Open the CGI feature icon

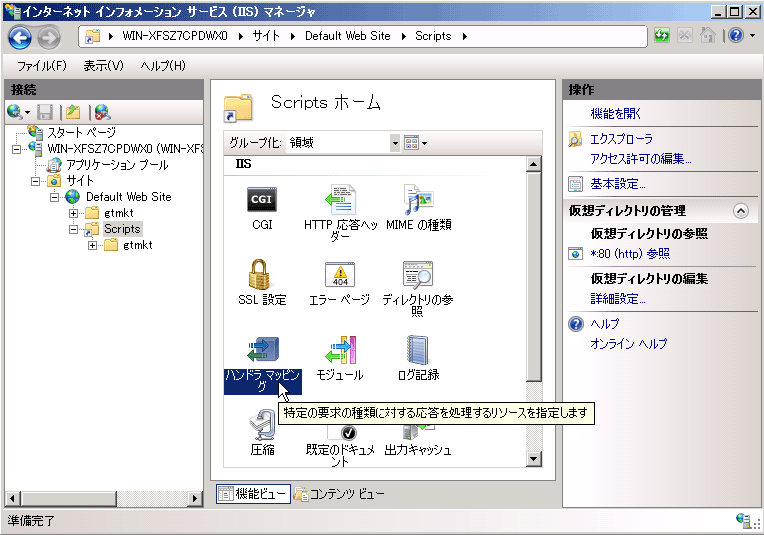click(262, 200)
